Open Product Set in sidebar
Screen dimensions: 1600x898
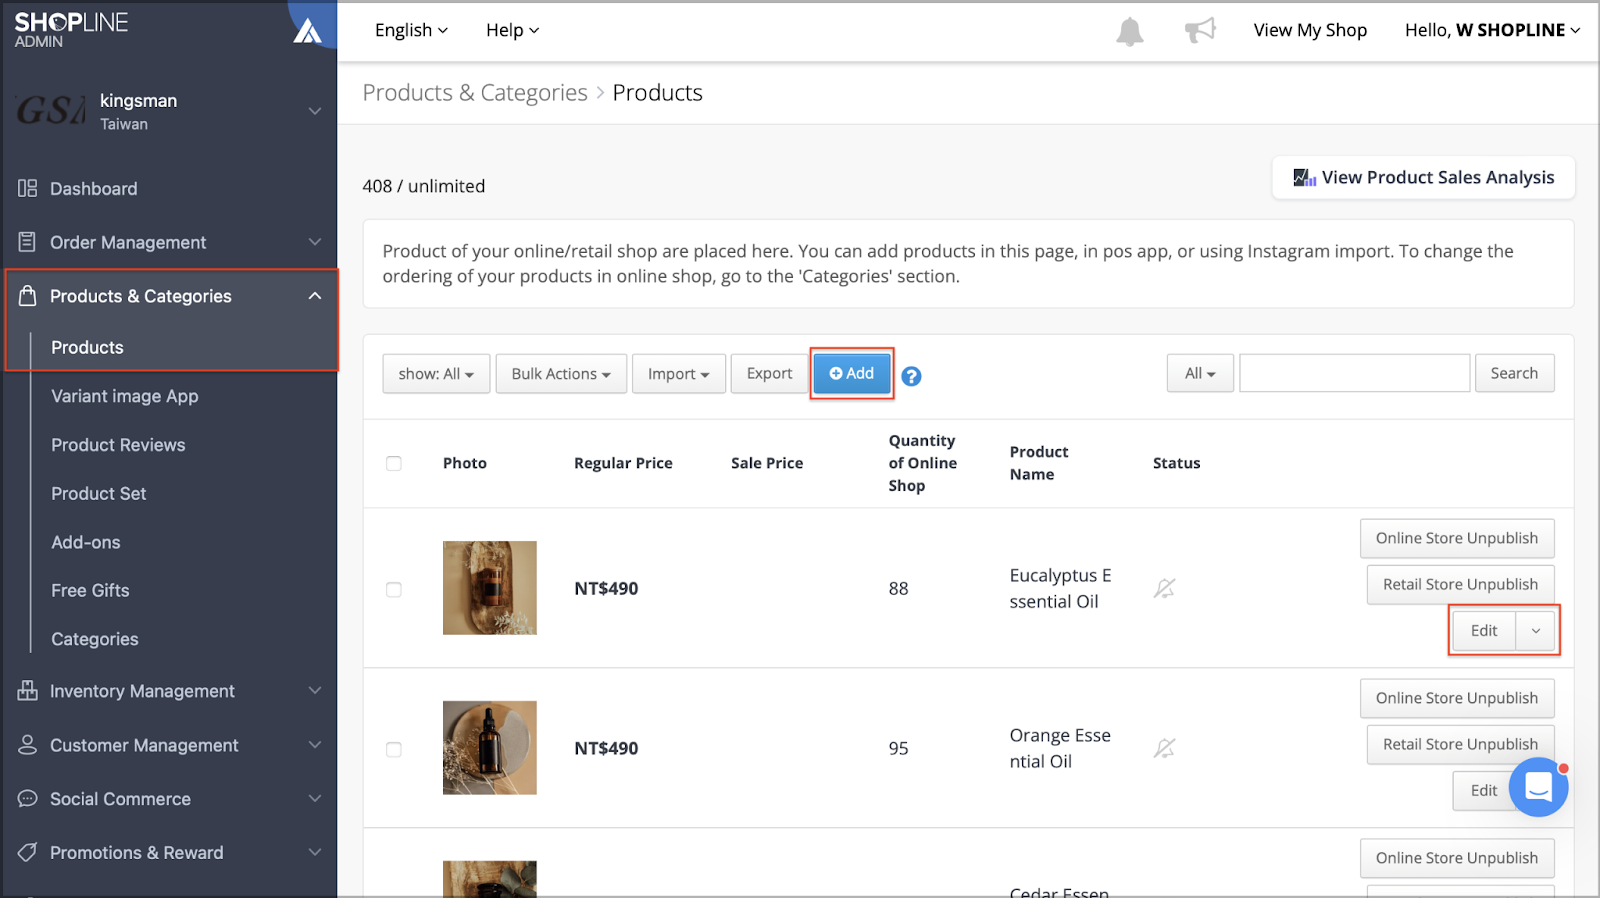[x=99, y=493]
